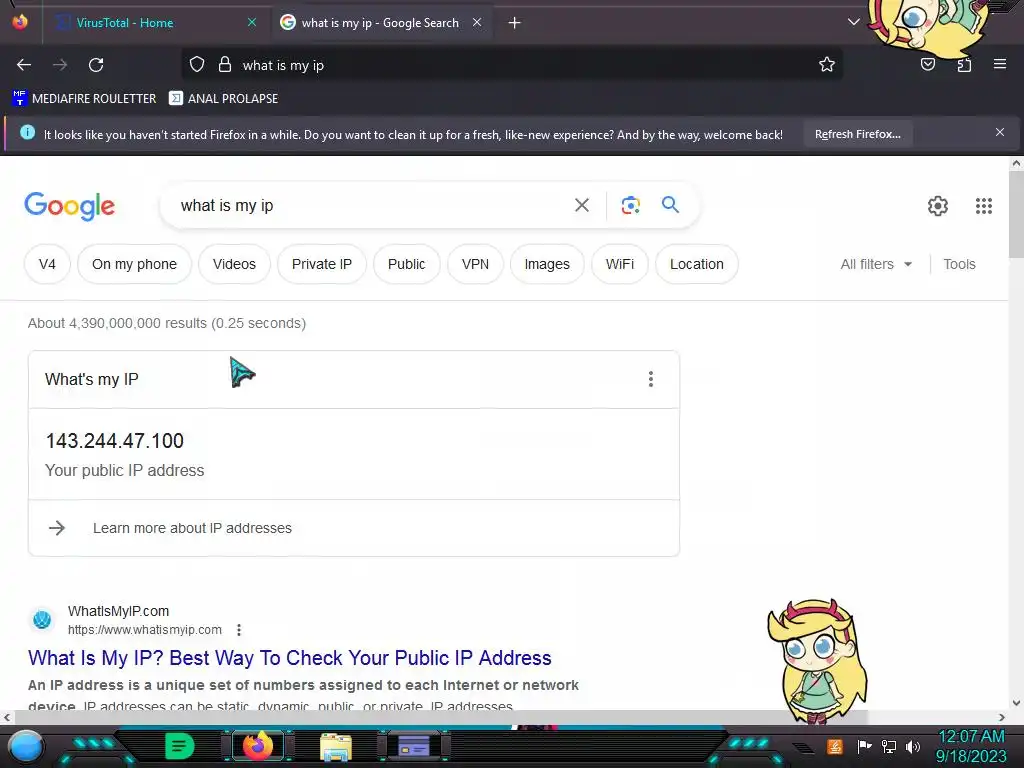Open the MEDIAFIRE ROULETTER bookmark
Screen dimensions: 1024x768
coord(84,99)
